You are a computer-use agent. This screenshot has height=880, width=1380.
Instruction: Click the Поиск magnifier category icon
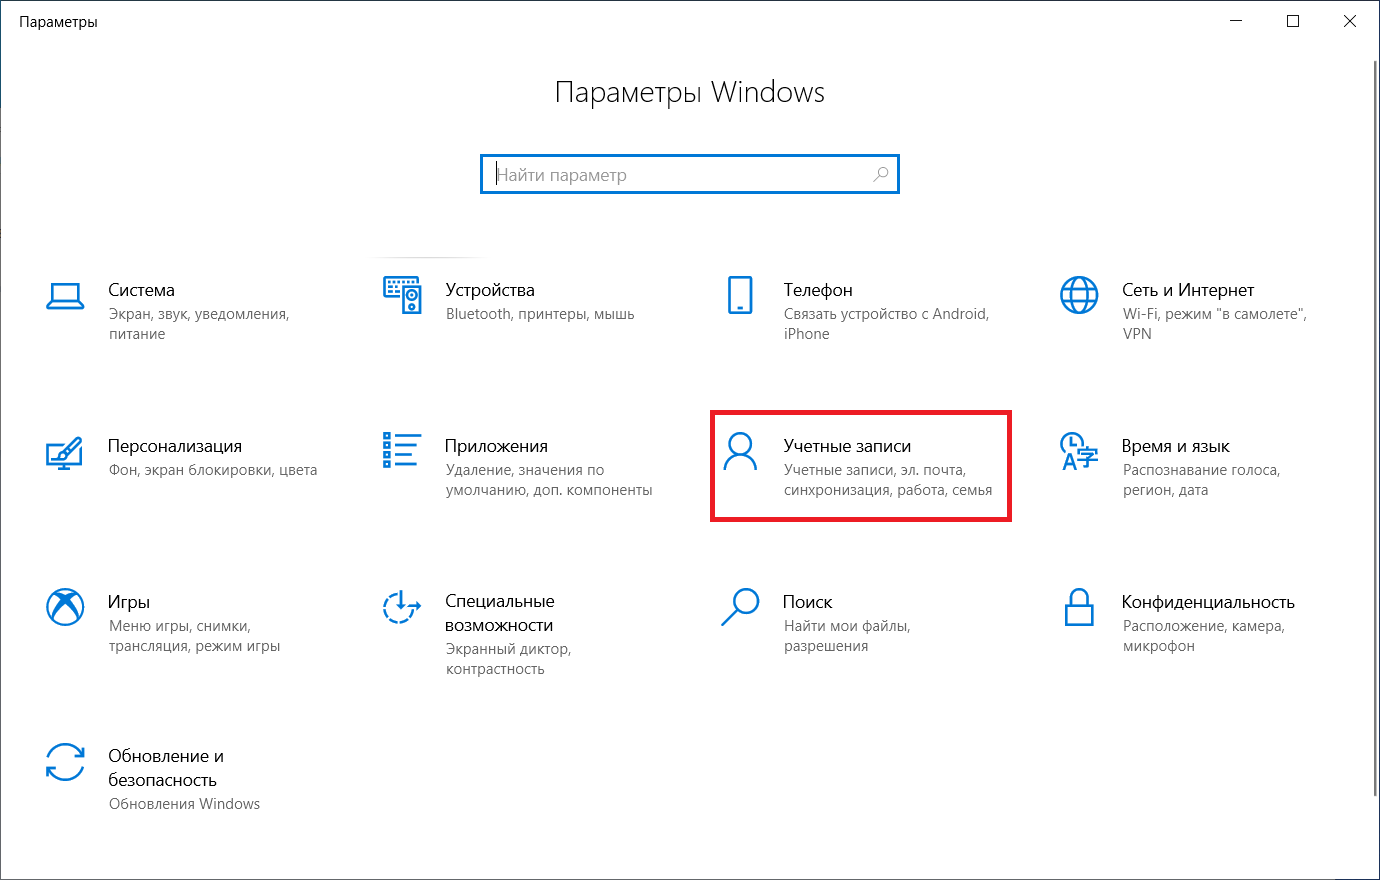740,607
